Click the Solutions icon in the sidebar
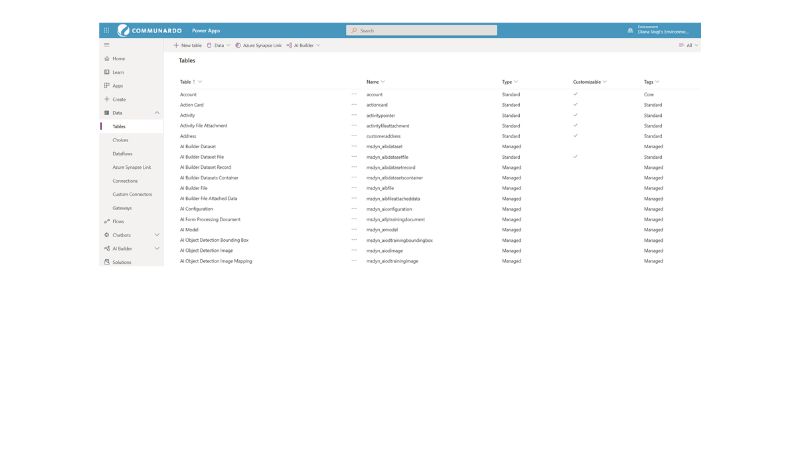Screen dimensions: 800x450 click(x=107, y=262)
